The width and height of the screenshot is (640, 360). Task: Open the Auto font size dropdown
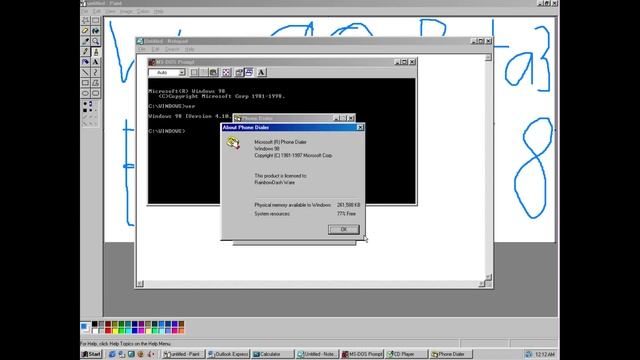tap(182, 72)
